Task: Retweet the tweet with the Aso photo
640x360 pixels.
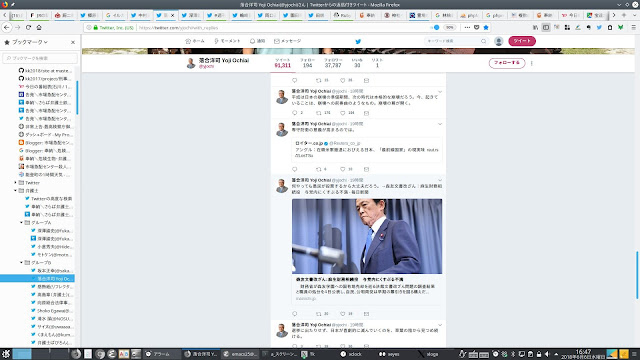Action: (x=319, y=313)
